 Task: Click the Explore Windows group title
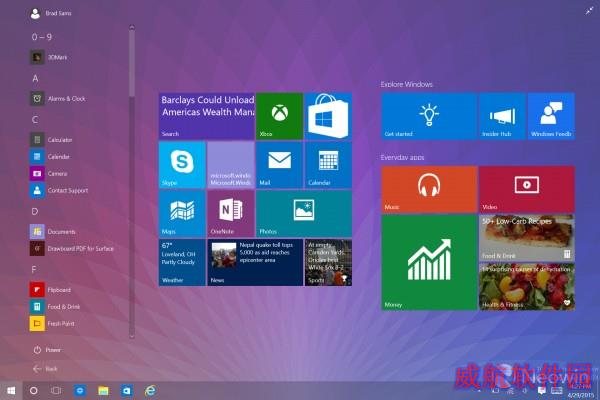click(406, 84)
